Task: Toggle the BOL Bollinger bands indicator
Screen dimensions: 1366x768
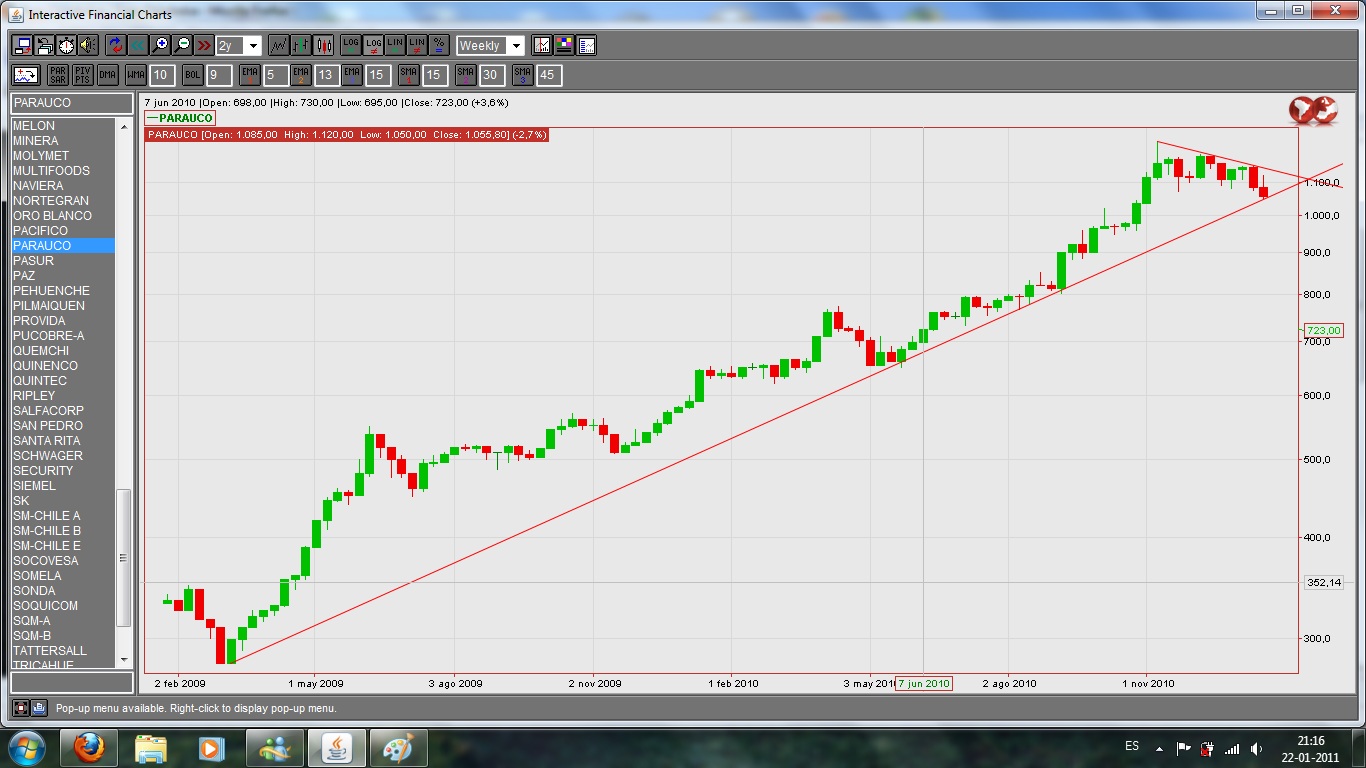Action: coord(192,75)
